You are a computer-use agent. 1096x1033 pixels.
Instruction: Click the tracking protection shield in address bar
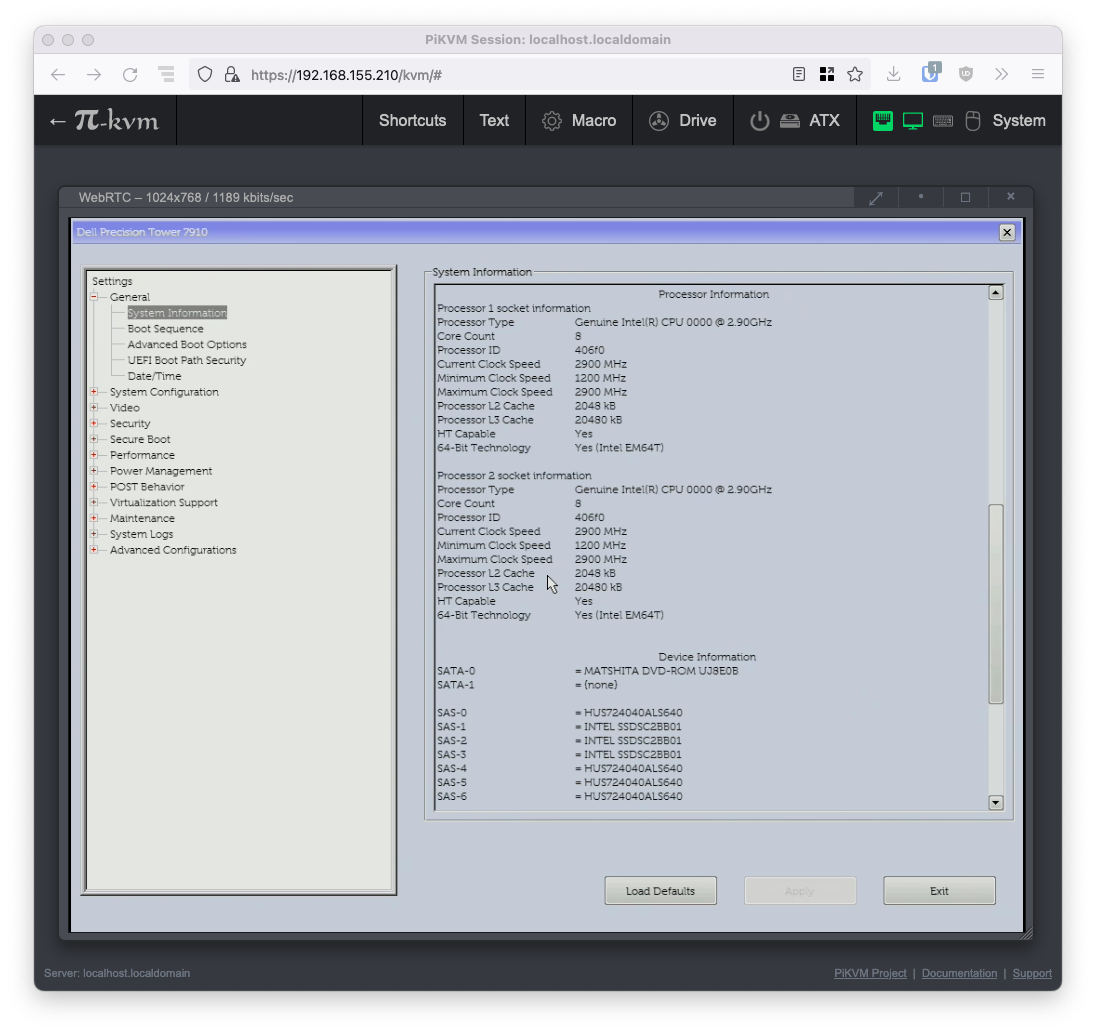[205, 74]
